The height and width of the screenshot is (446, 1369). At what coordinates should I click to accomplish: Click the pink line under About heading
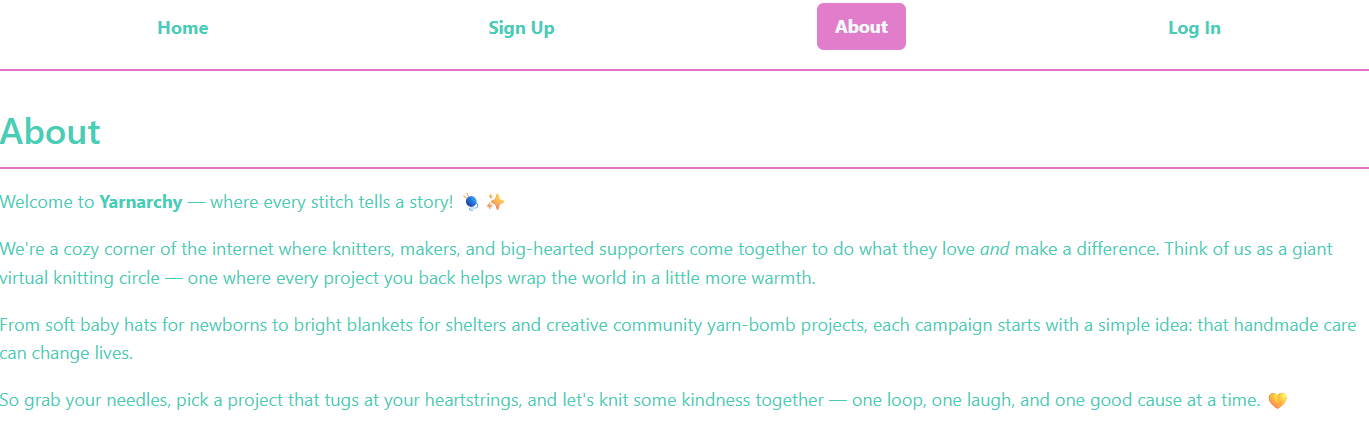coord(684,167)
